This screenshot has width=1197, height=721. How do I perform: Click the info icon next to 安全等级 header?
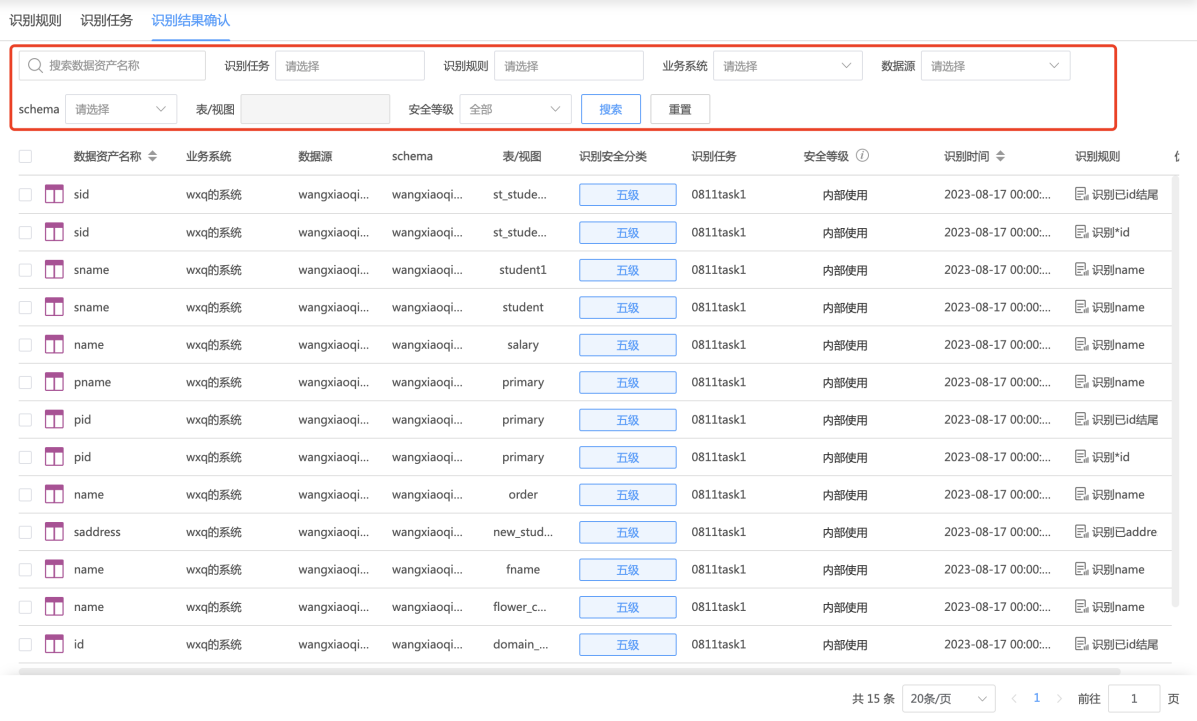tap(862, 156)
